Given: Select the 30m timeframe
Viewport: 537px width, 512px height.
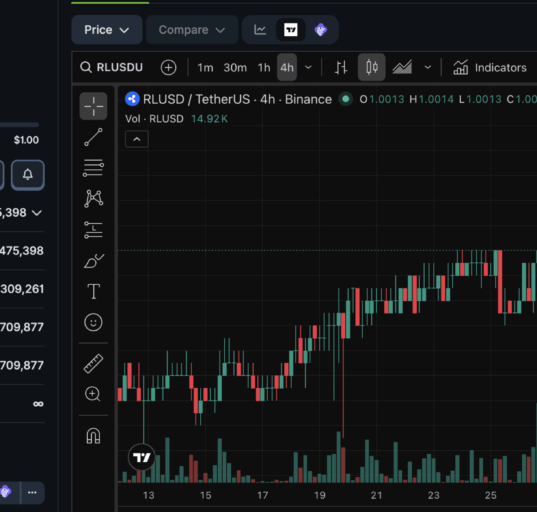Looking at the screenshot, I should 235,67.
